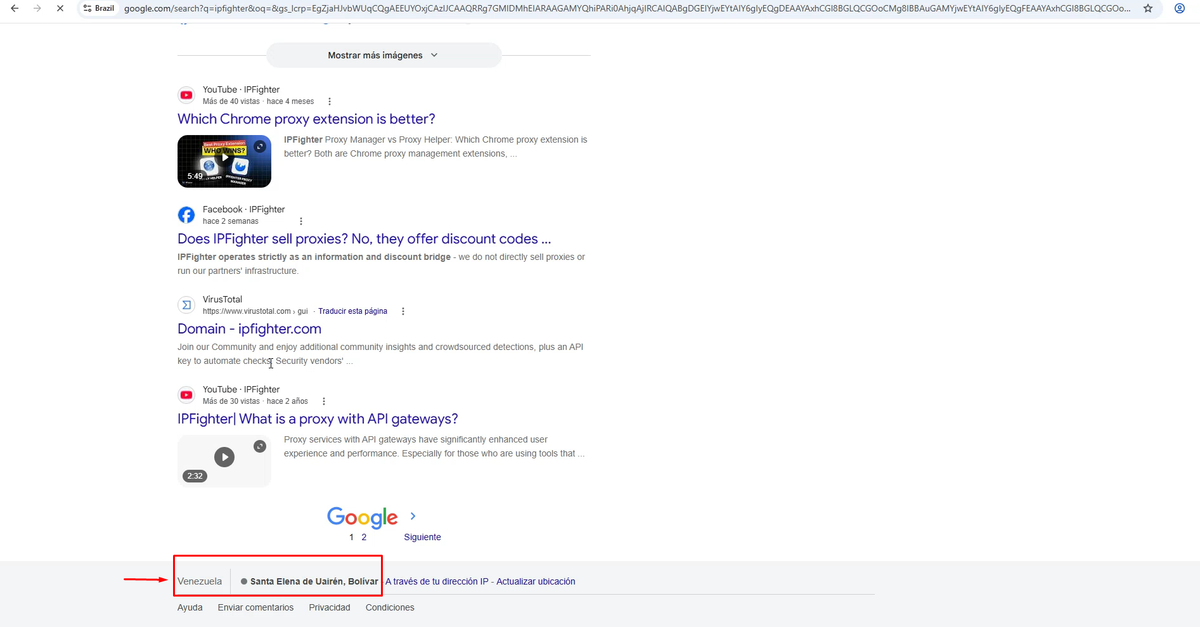
Task: Click 'Traducir esta página' link
Action: (x=353, y=311)
